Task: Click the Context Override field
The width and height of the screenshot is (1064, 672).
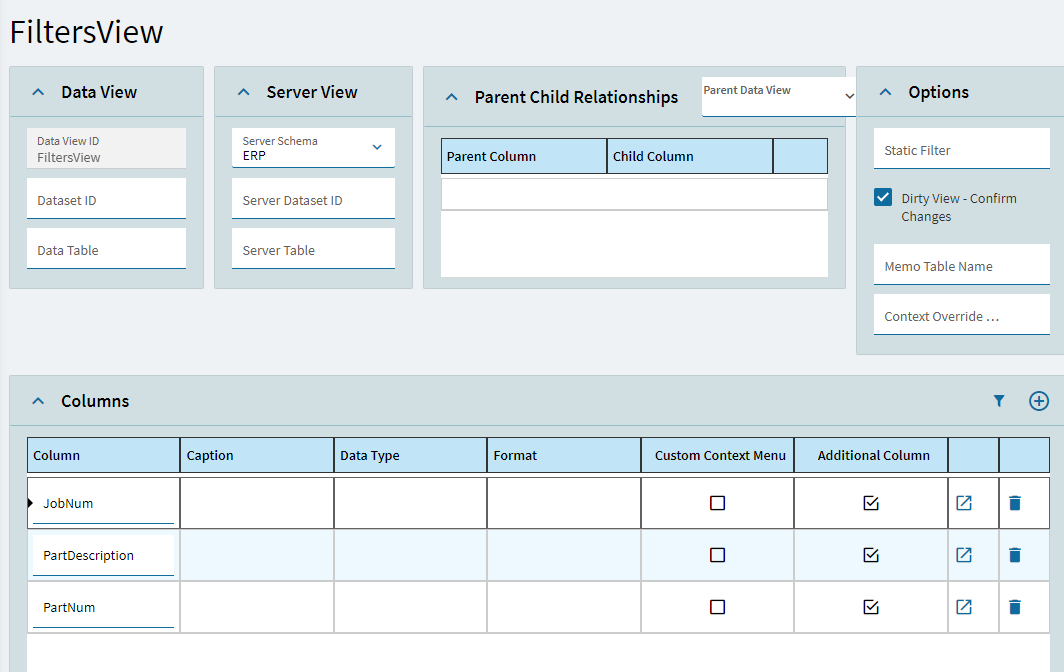Action: pyautogui.click(x=962, y=314)
